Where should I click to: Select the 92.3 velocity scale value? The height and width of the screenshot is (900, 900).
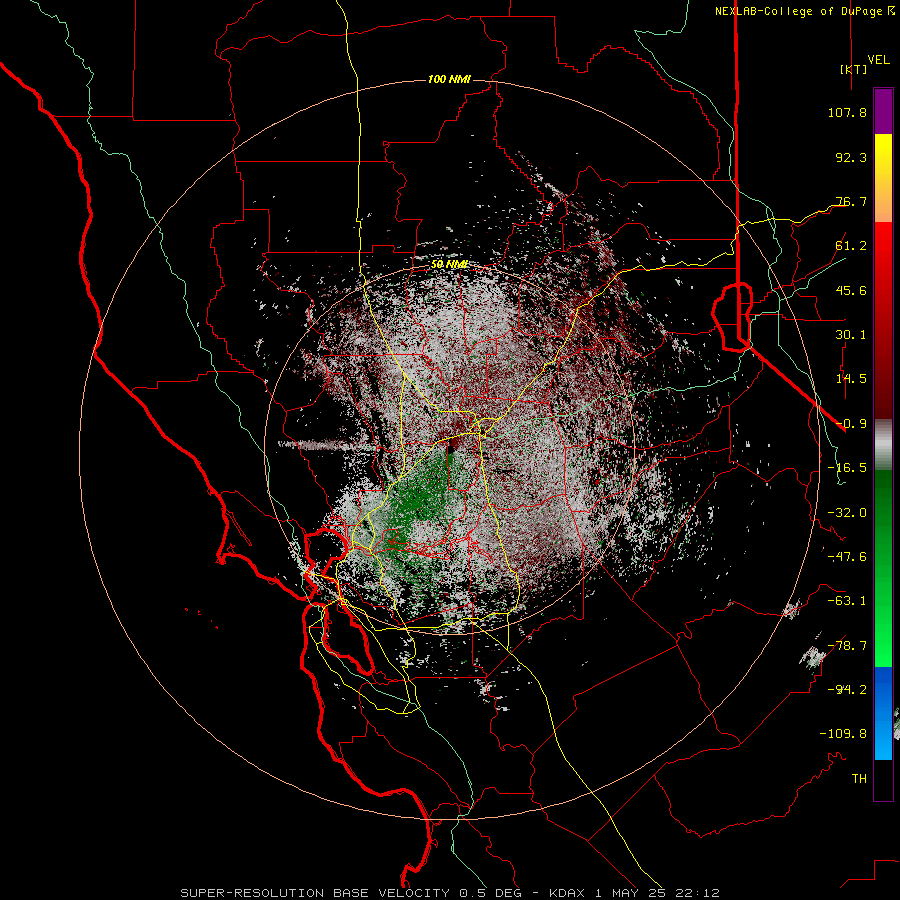(851, 157)
